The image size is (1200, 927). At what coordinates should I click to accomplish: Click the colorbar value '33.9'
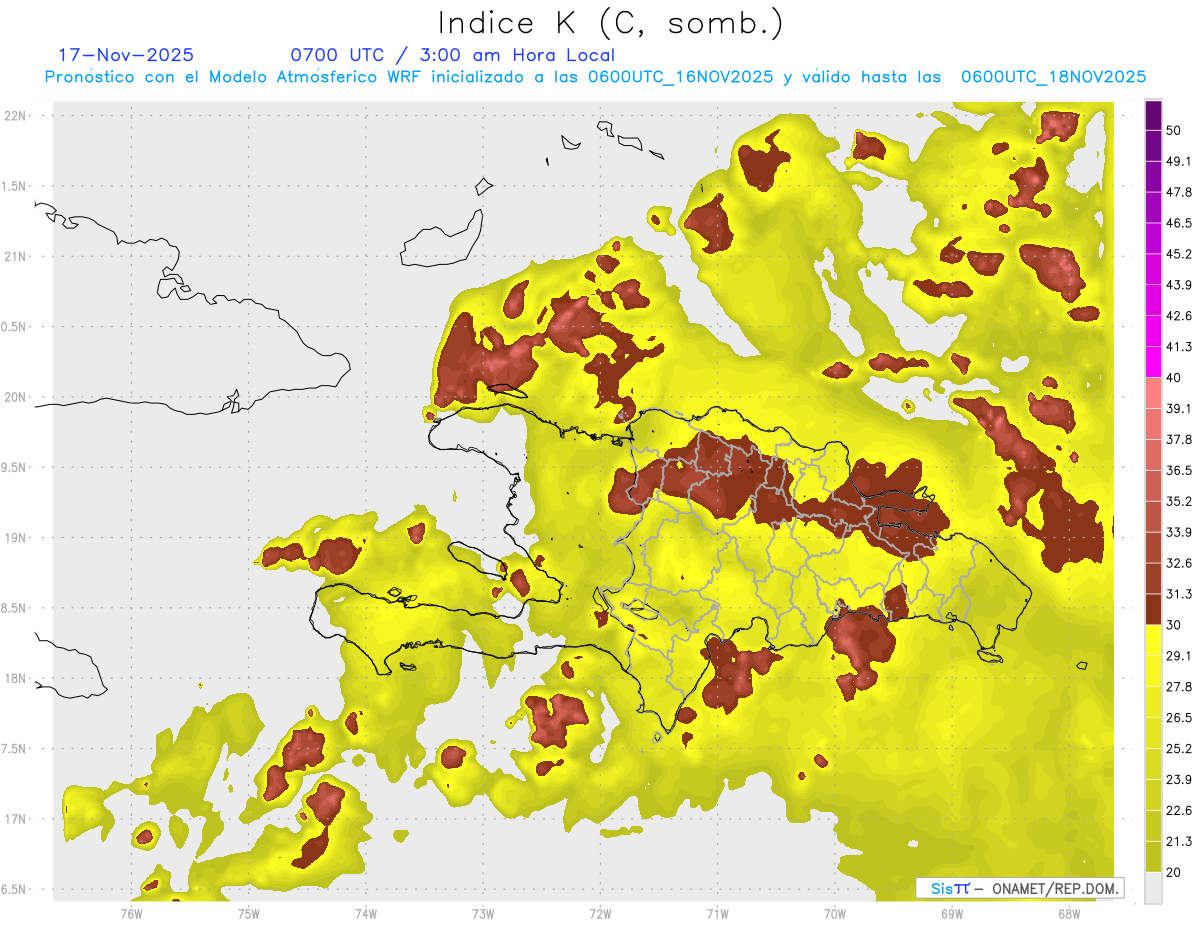(1179, 532)
